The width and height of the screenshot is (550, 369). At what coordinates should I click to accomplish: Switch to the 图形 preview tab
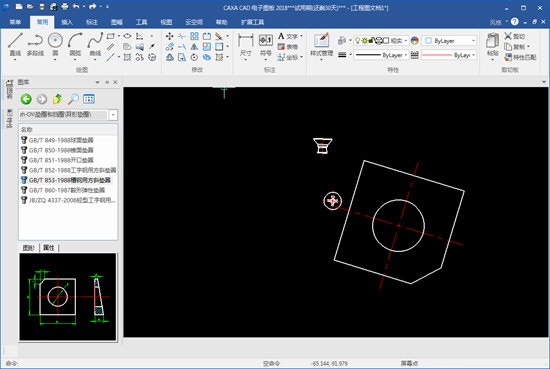[x=29, y=248]
